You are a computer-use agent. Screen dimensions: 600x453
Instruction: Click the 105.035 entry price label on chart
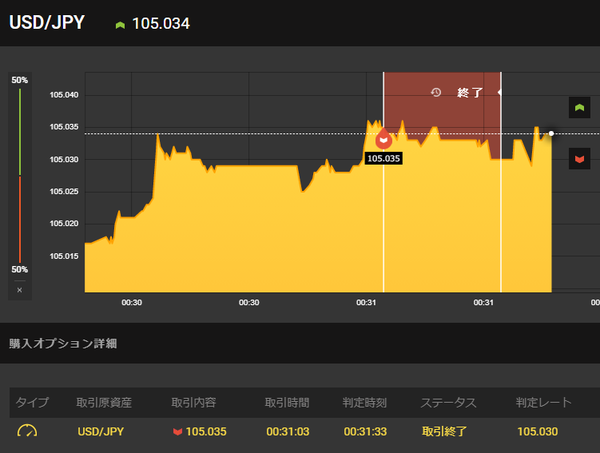pos(383,158)
